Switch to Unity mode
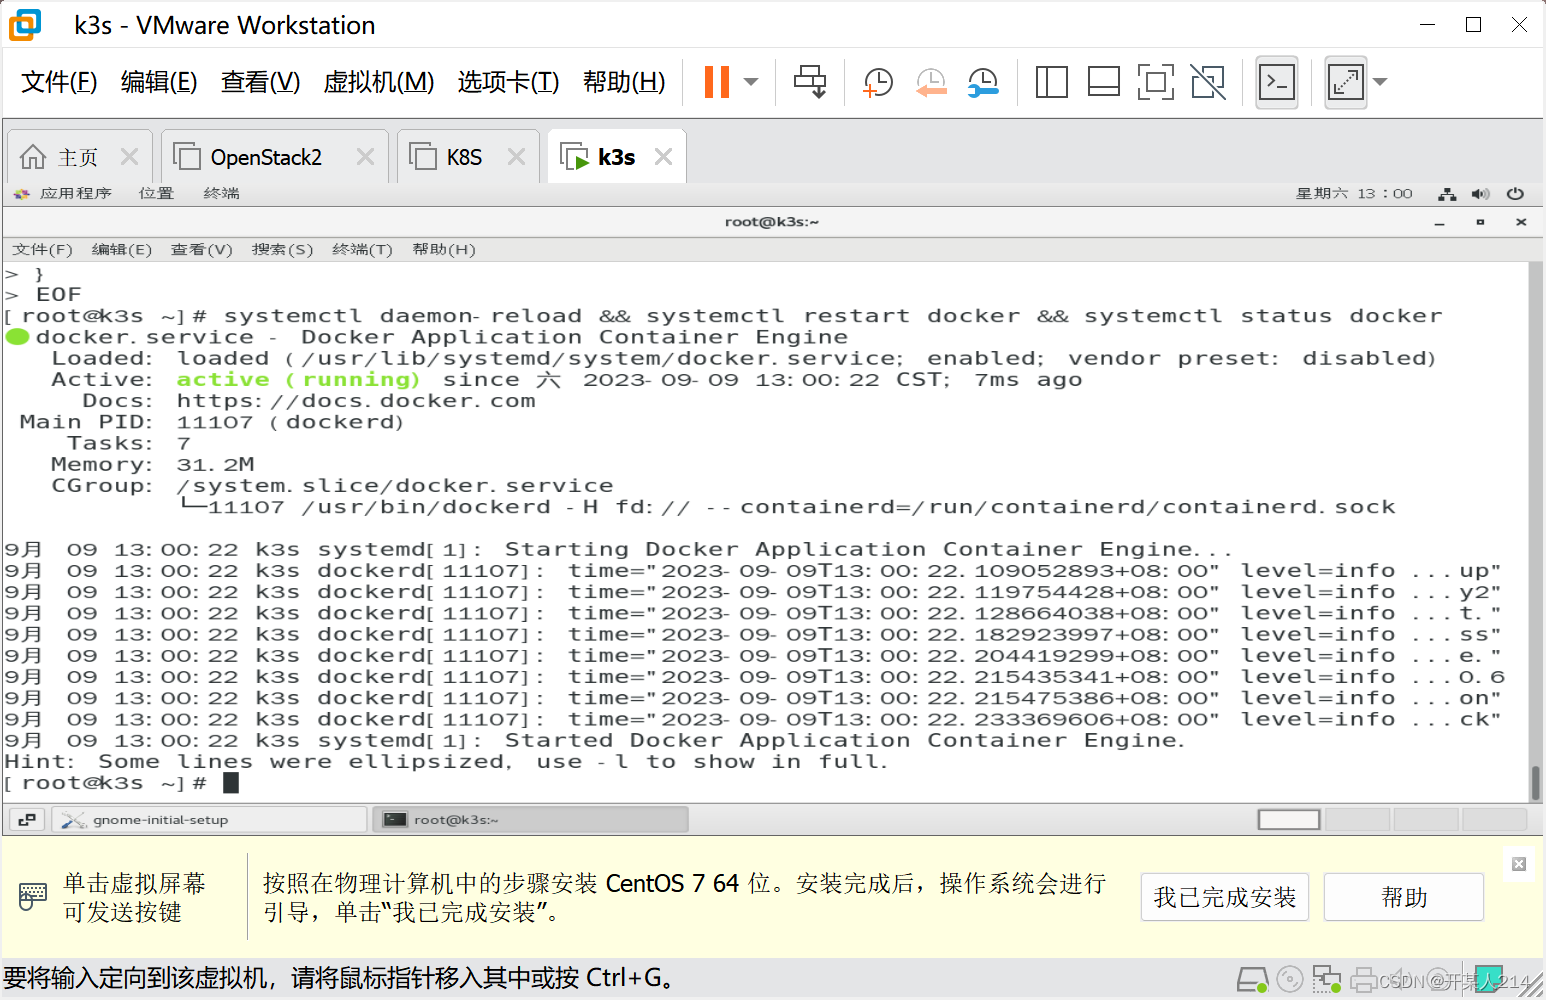 pyautogui.click(x=1208, y=81)
